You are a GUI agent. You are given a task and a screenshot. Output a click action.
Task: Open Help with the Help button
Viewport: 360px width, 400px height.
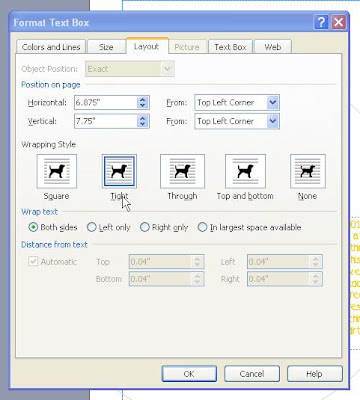coord(314,374)
